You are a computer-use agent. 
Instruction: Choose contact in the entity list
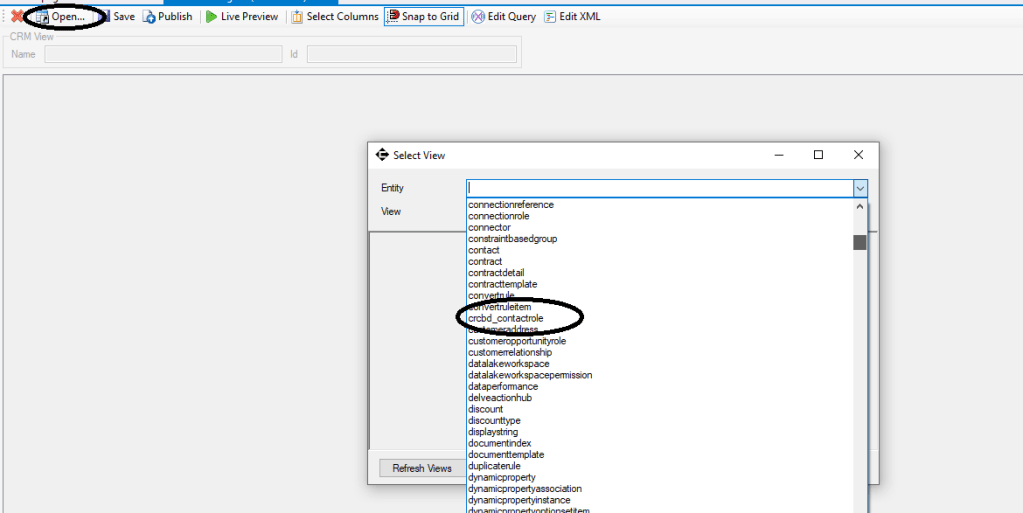tap(484, 250)
